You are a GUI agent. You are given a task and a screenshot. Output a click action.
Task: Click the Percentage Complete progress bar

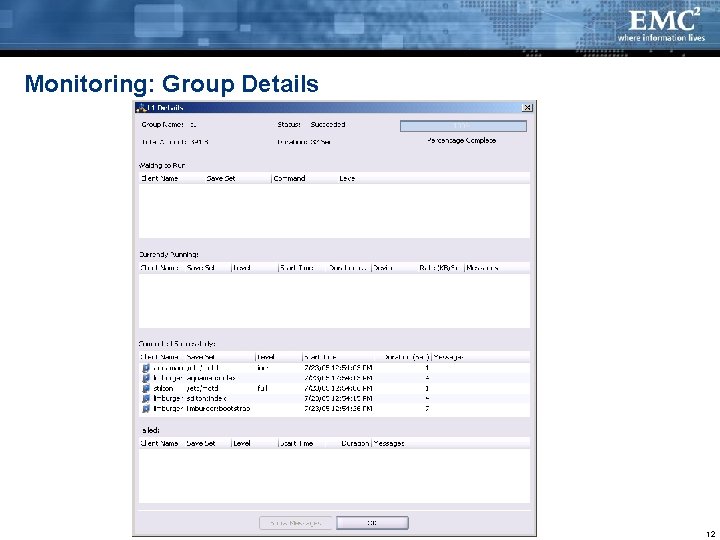click(x=463, y=126)
